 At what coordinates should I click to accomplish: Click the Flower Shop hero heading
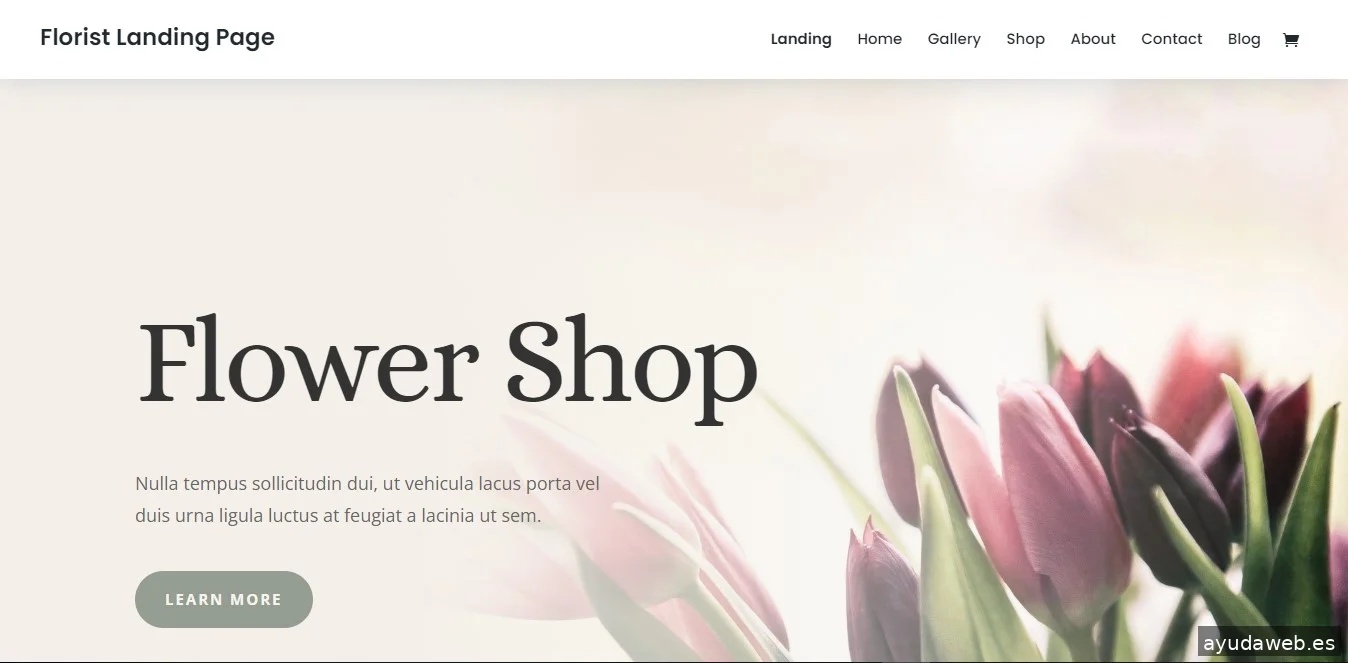pyautogui.click(x=447, y=363)
